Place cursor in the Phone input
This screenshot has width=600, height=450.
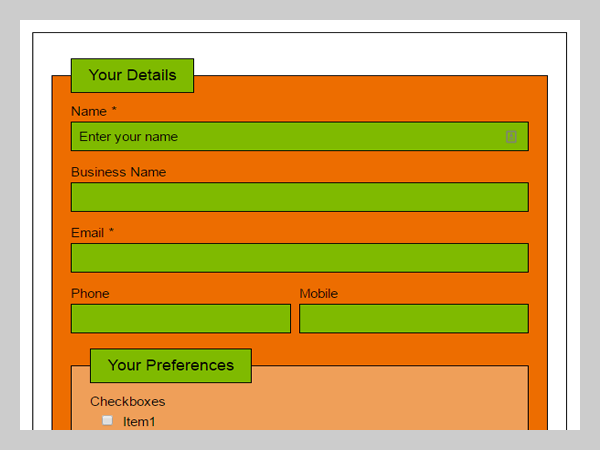[x=180, y=319]
